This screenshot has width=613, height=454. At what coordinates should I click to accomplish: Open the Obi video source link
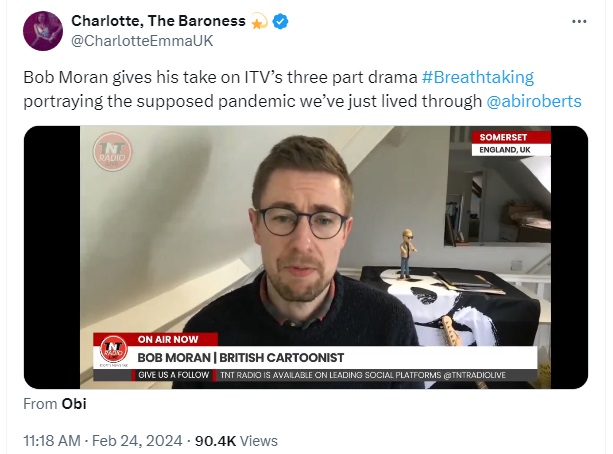point(74,404)
